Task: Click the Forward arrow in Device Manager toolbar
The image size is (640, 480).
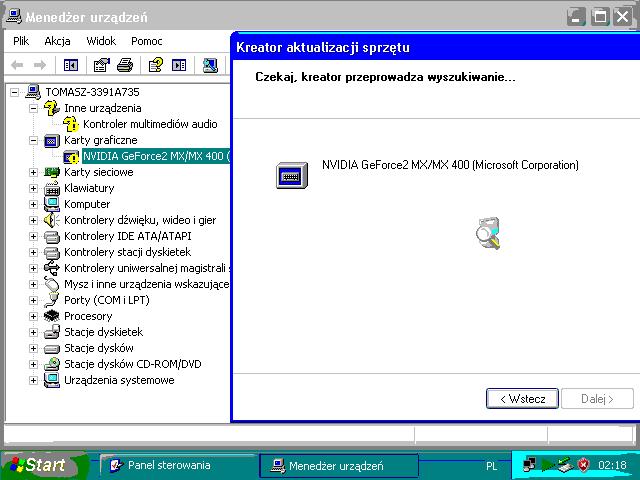Action: 40,65
